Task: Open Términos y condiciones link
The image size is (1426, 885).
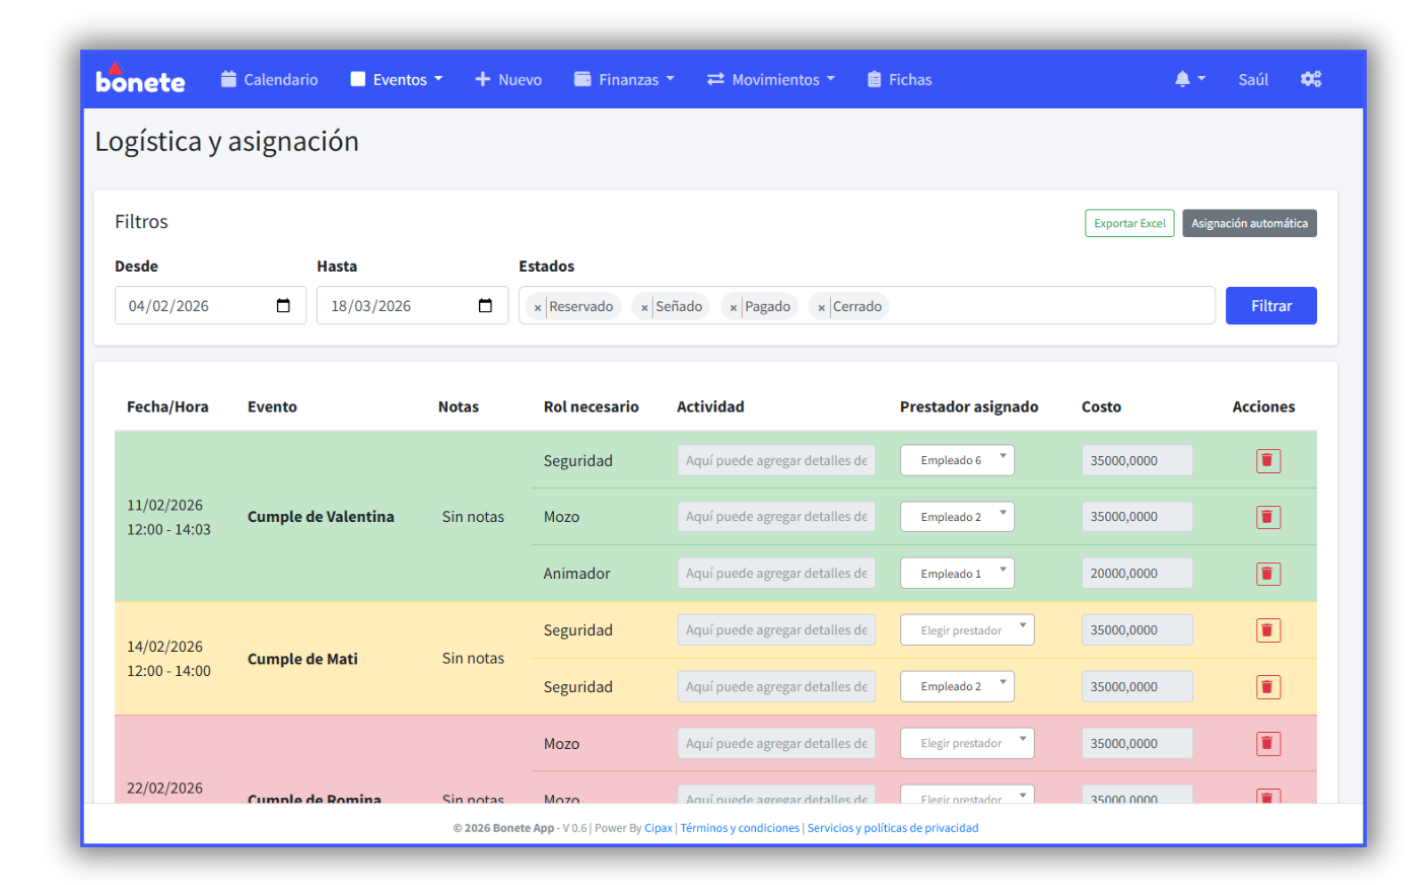Action: pyautogui.click(x=739, y=828)
